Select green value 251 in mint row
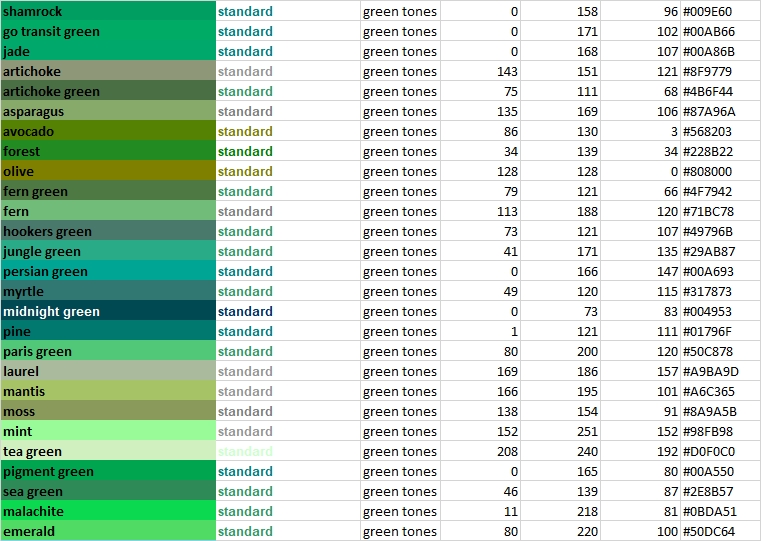Viewport: 761px width, 541px height. (587, 432)
